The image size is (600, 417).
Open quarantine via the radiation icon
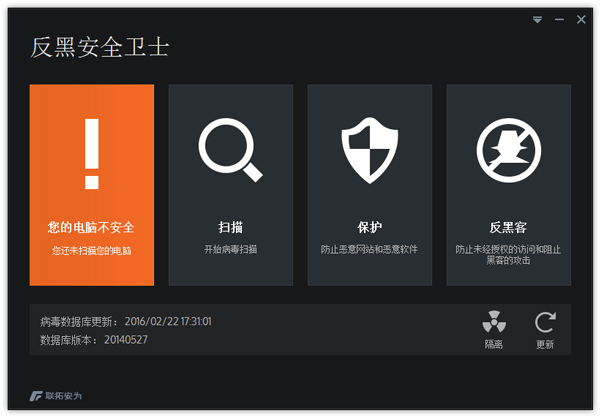coord(494,321)
